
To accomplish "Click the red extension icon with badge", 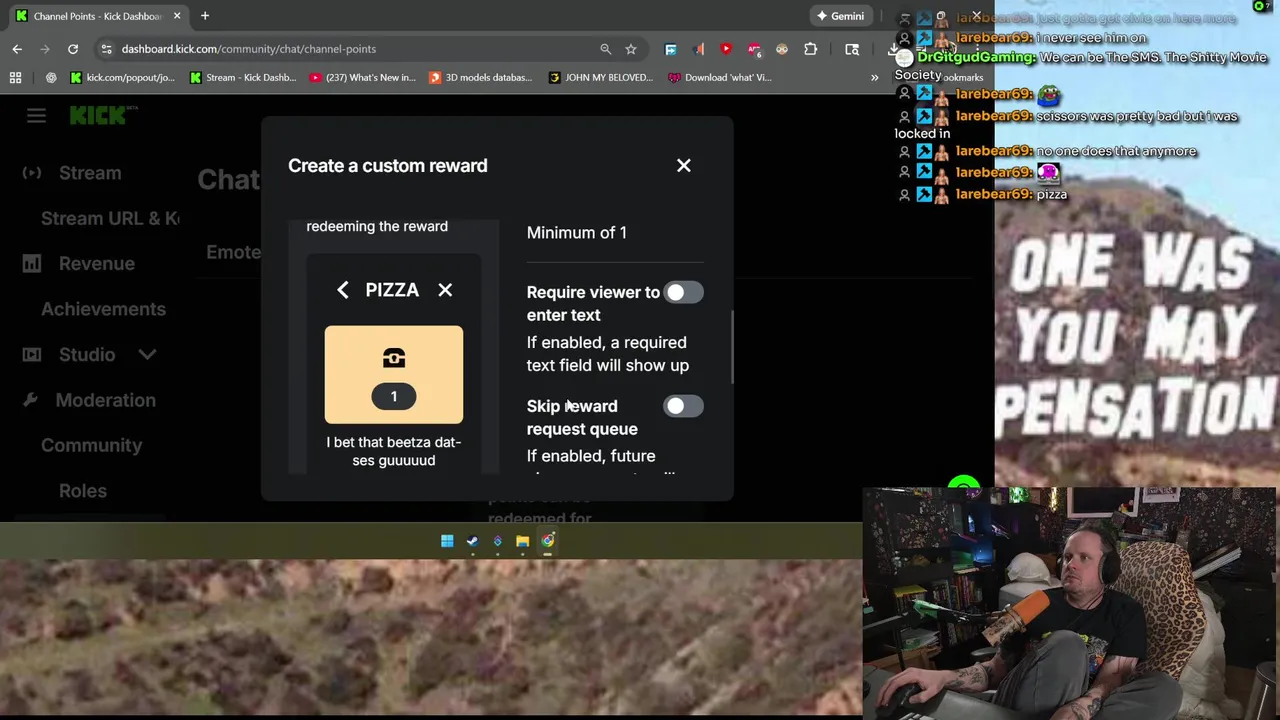I will (x=754, y=49).
